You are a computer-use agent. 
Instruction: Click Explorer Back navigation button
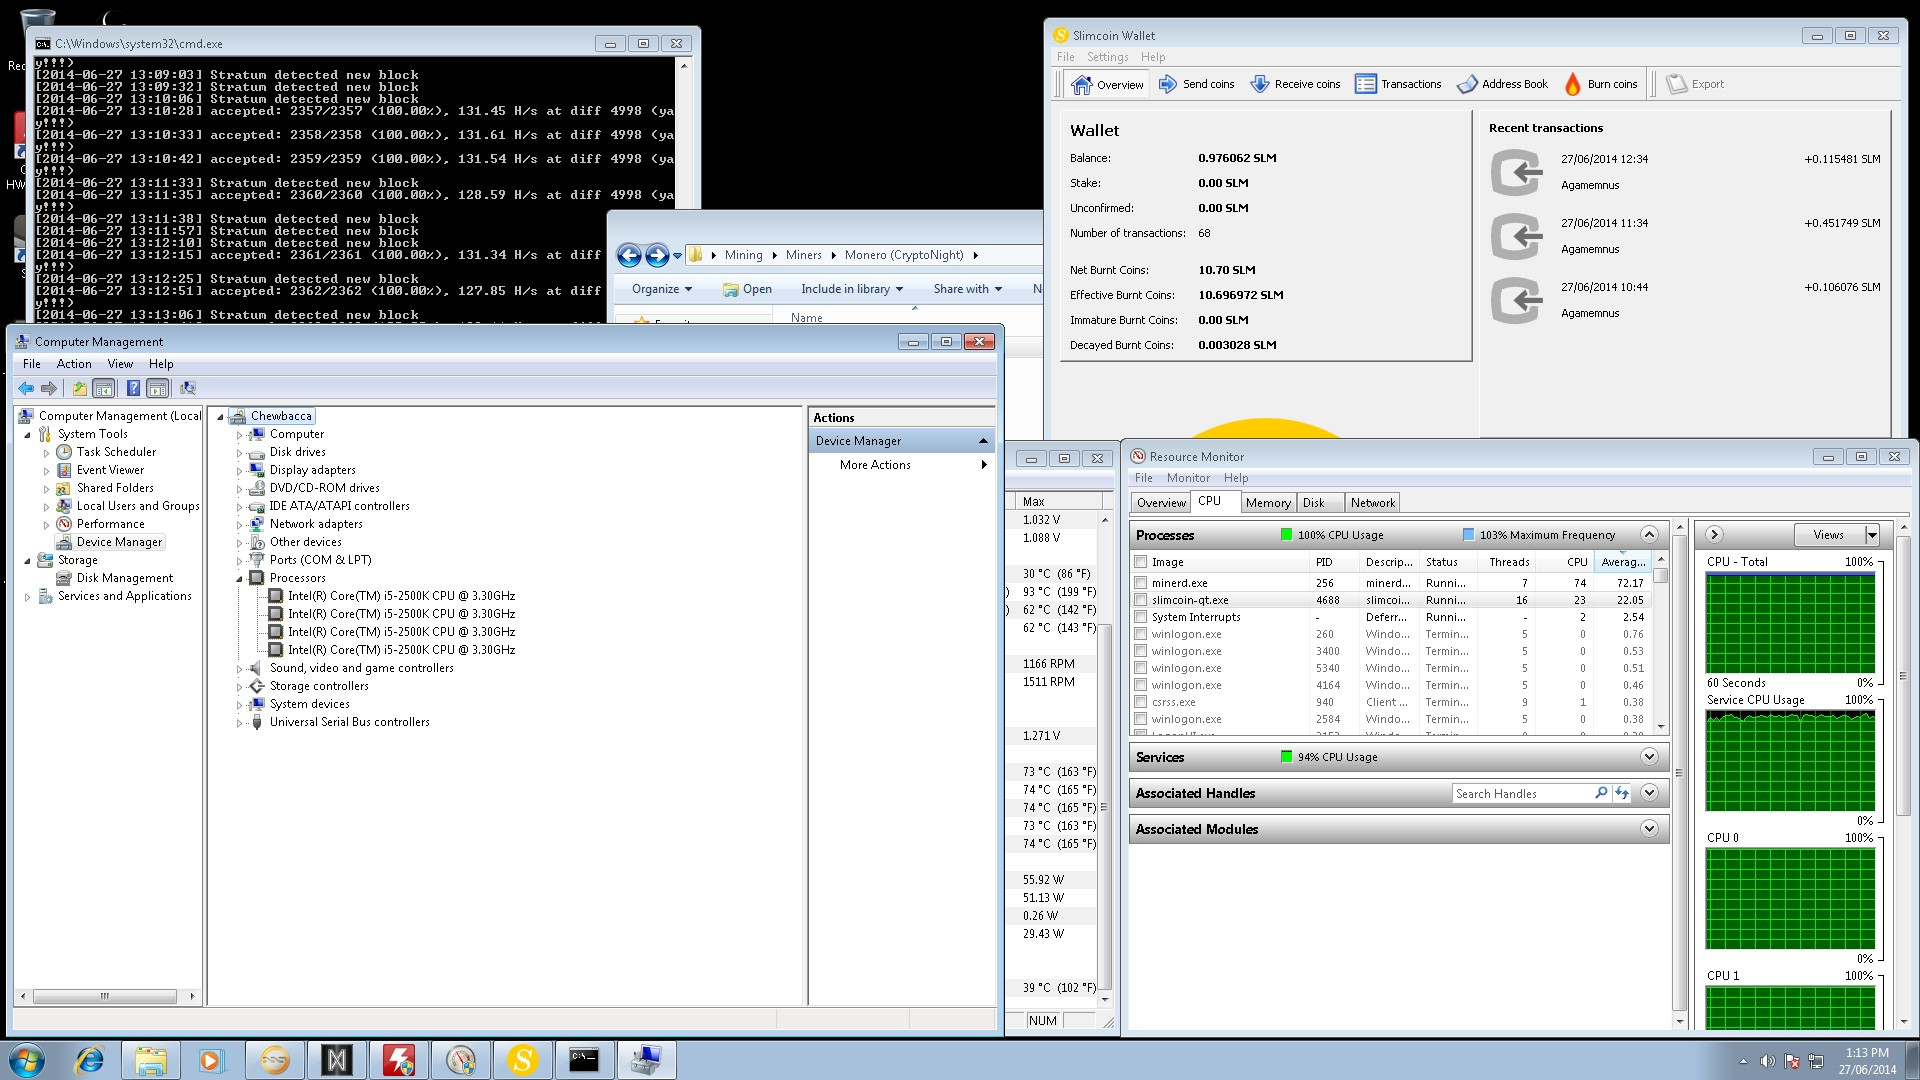629,256
